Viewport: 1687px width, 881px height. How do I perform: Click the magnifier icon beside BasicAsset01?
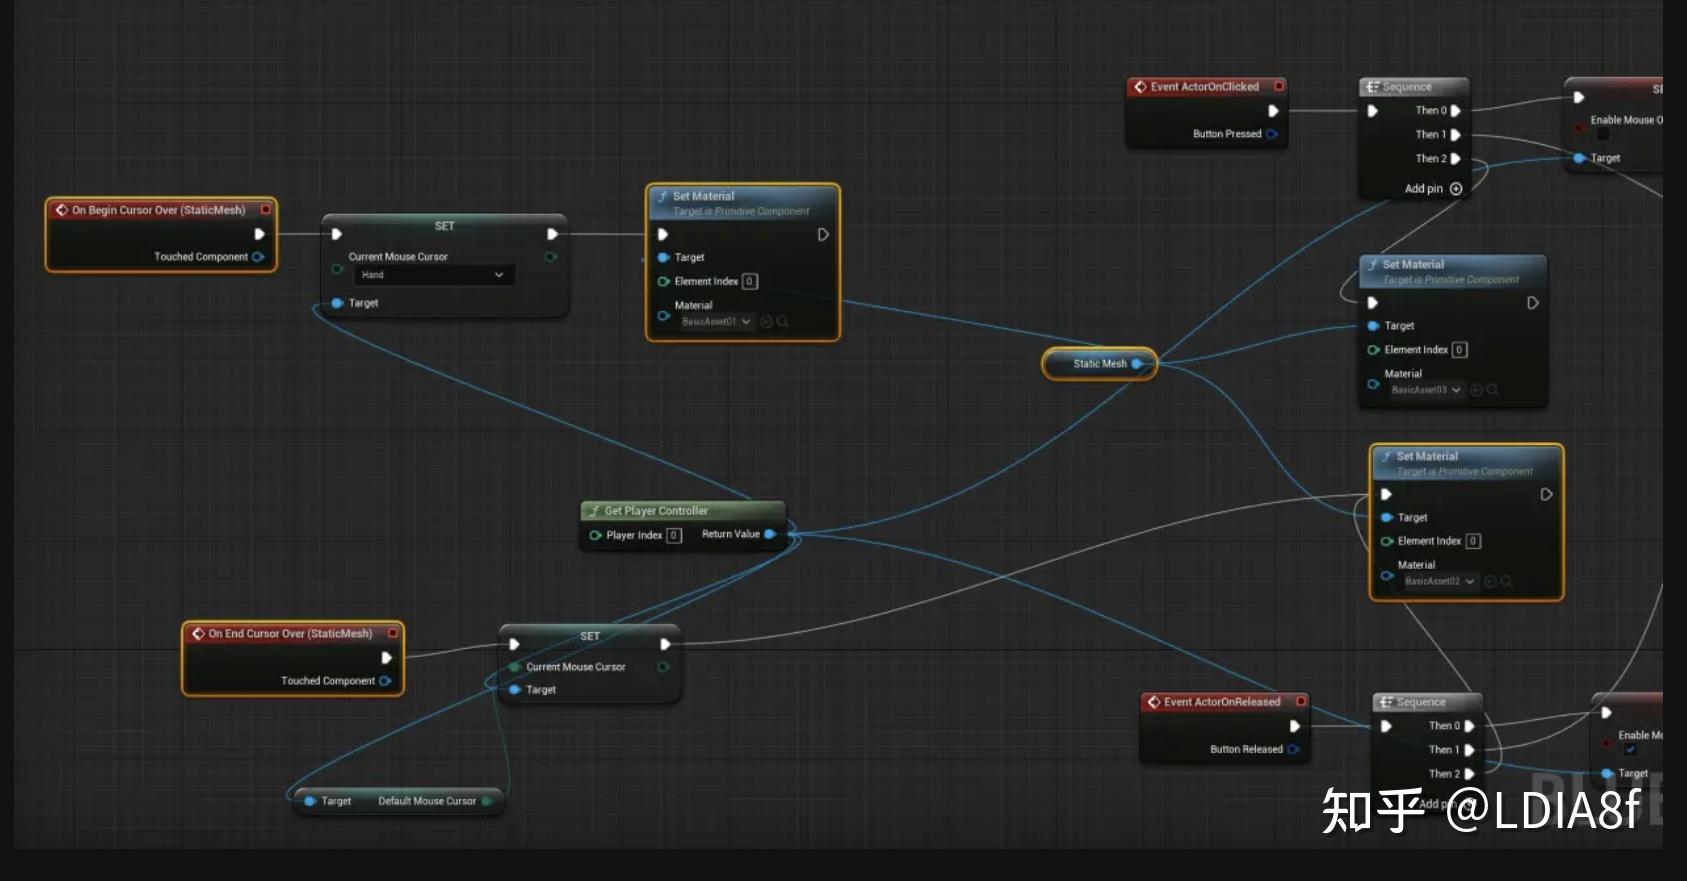tap(783, 322)
